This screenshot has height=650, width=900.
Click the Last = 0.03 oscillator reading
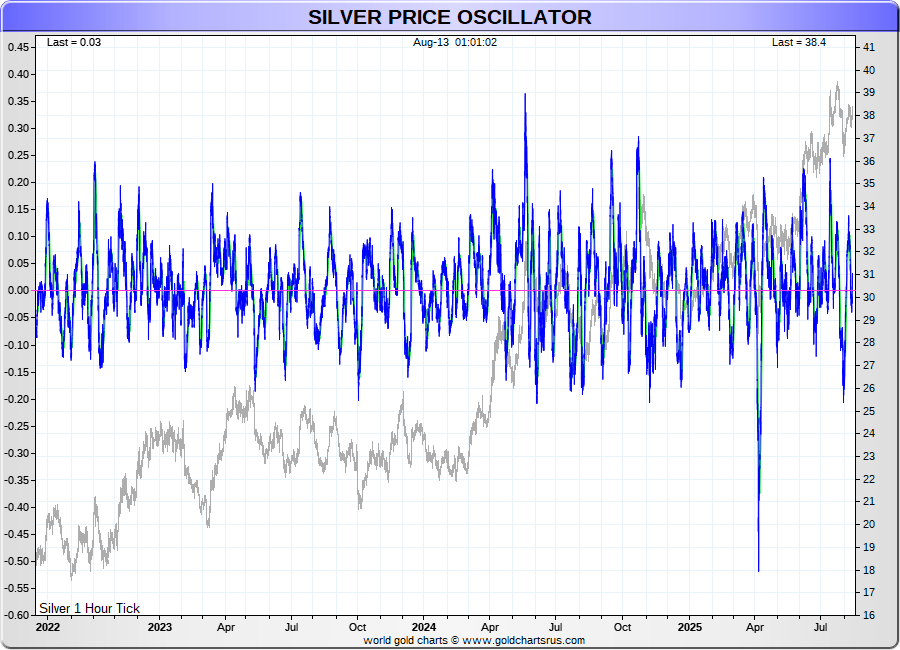73,42
